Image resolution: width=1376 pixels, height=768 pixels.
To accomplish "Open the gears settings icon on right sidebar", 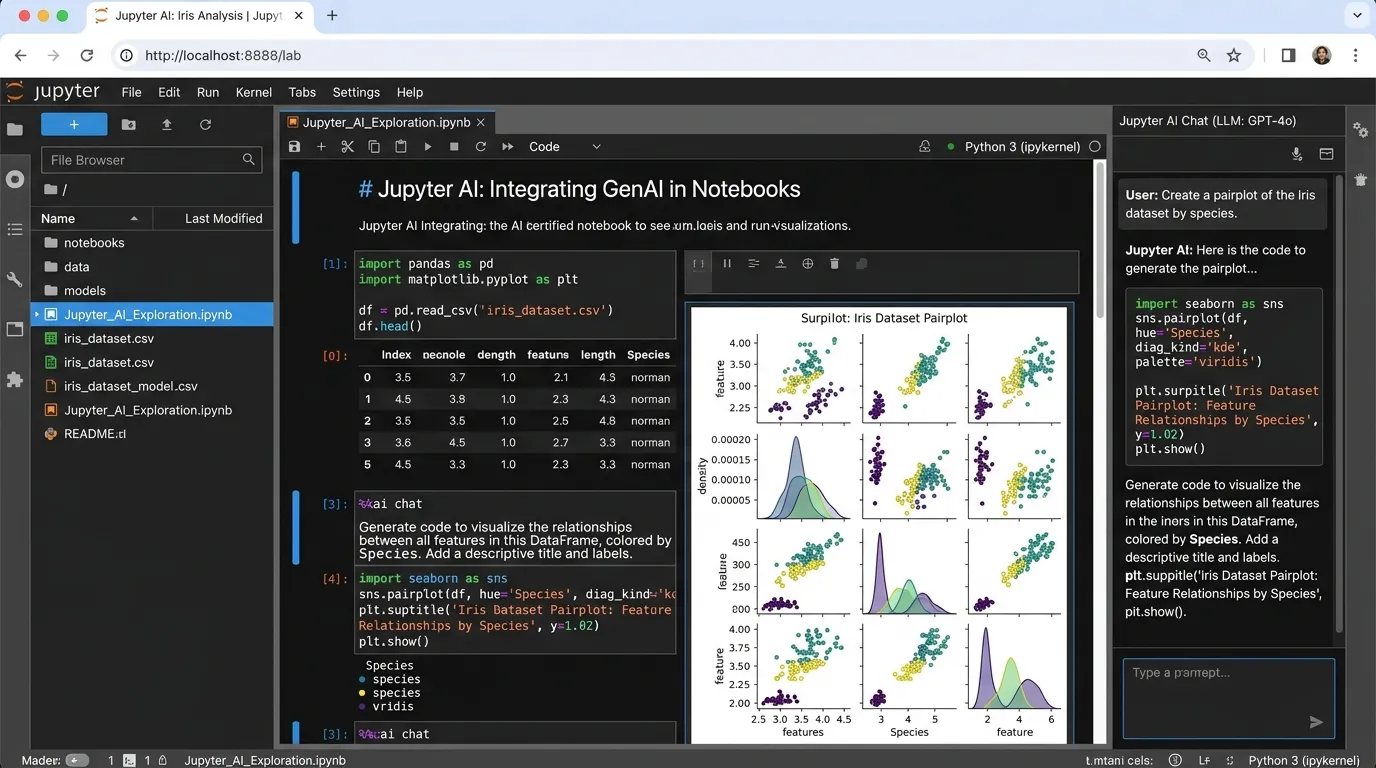I will point(1361,130).
